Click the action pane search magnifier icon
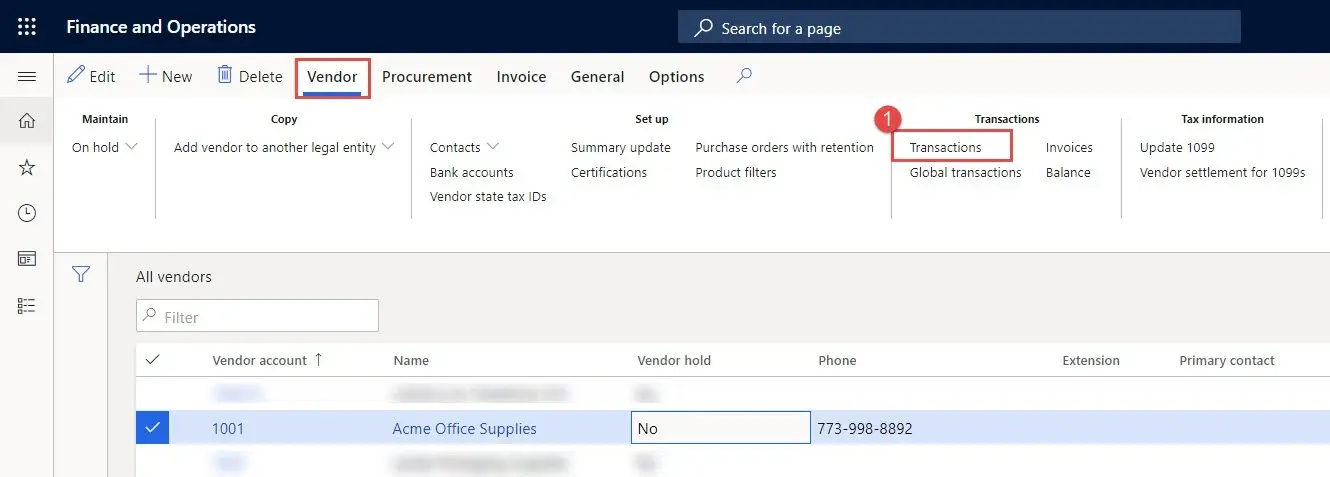Screen dimensions: 1330x477 (744, 75)
